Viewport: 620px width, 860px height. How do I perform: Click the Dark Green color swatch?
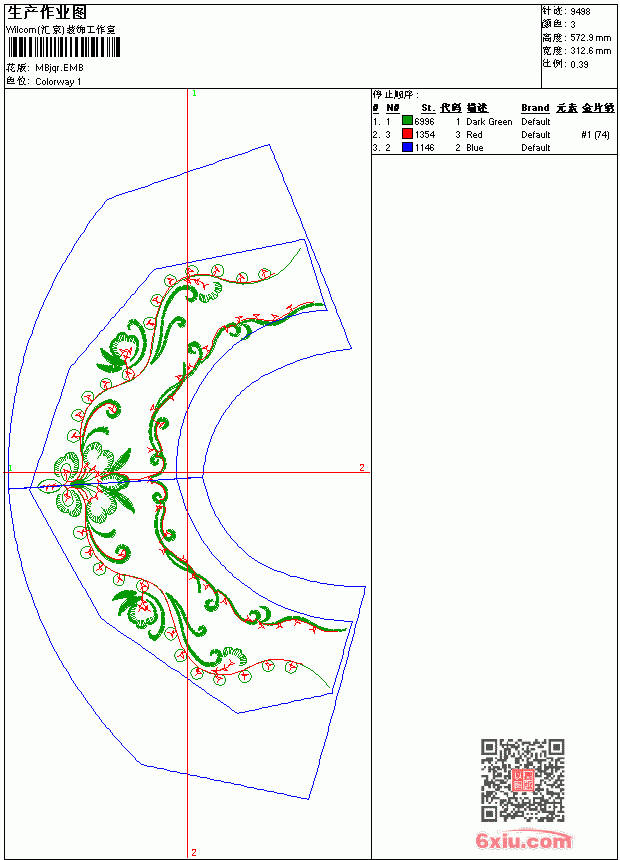407,121
